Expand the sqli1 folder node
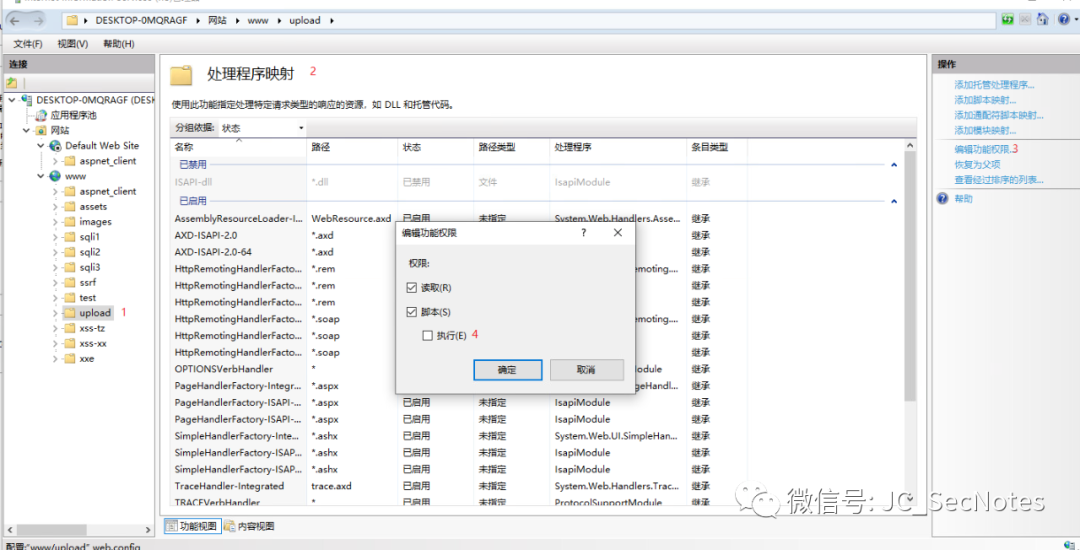 click(55, 237)
